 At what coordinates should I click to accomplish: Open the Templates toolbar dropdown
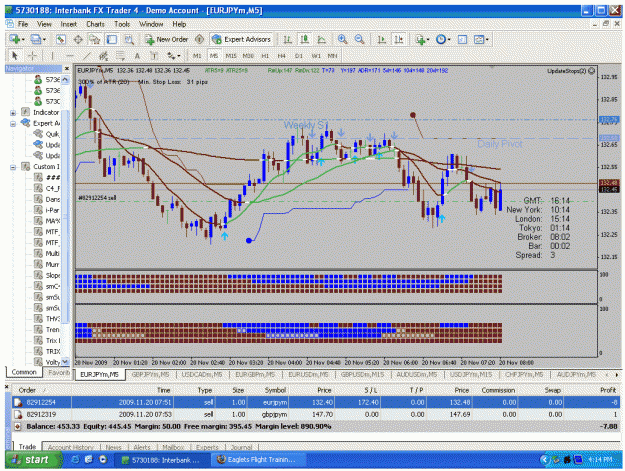tap(481, 39)
